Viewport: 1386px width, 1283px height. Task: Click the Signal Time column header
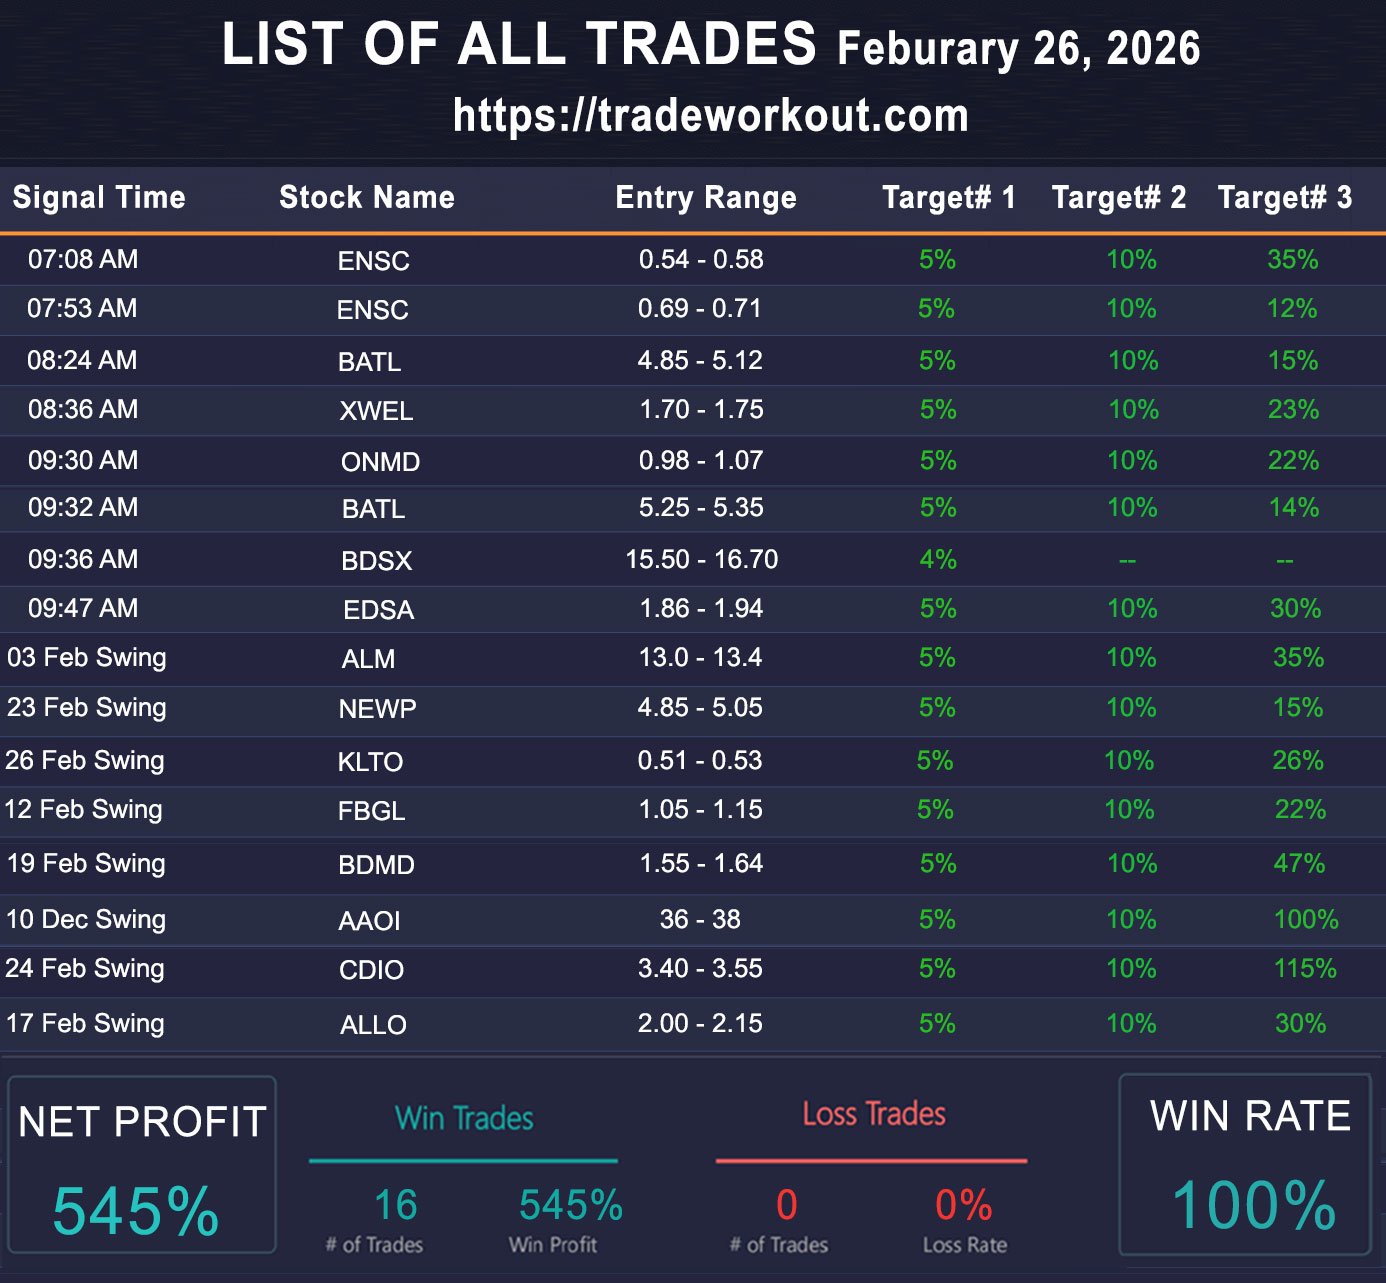click(99, 198)
